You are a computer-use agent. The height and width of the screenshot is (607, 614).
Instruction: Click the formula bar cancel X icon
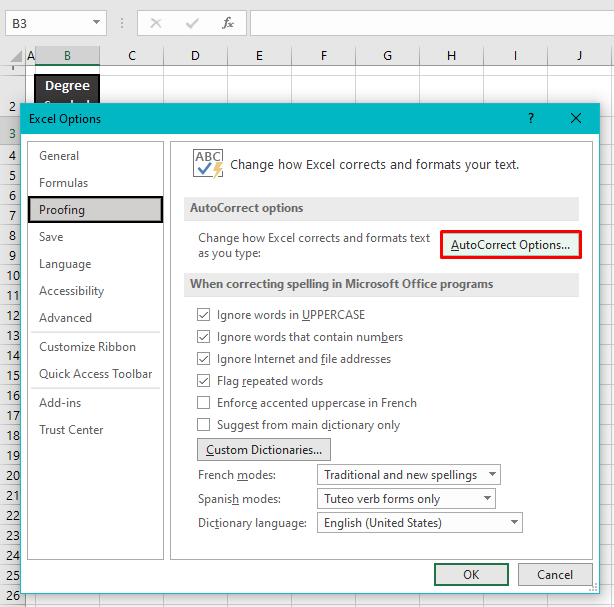coord(156,23)
